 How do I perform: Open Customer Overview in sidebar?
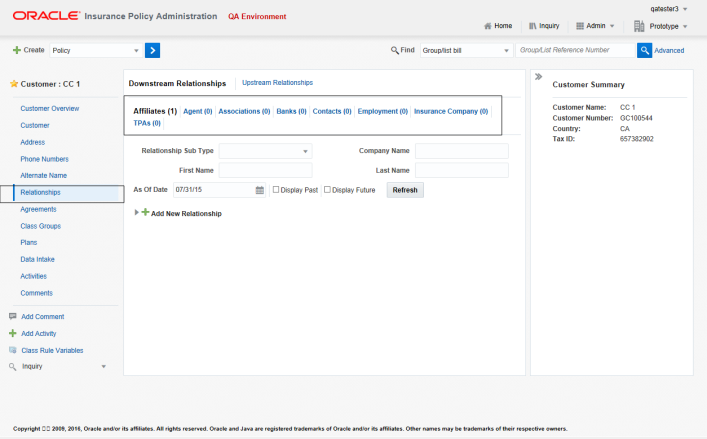(x=50, y=109)
